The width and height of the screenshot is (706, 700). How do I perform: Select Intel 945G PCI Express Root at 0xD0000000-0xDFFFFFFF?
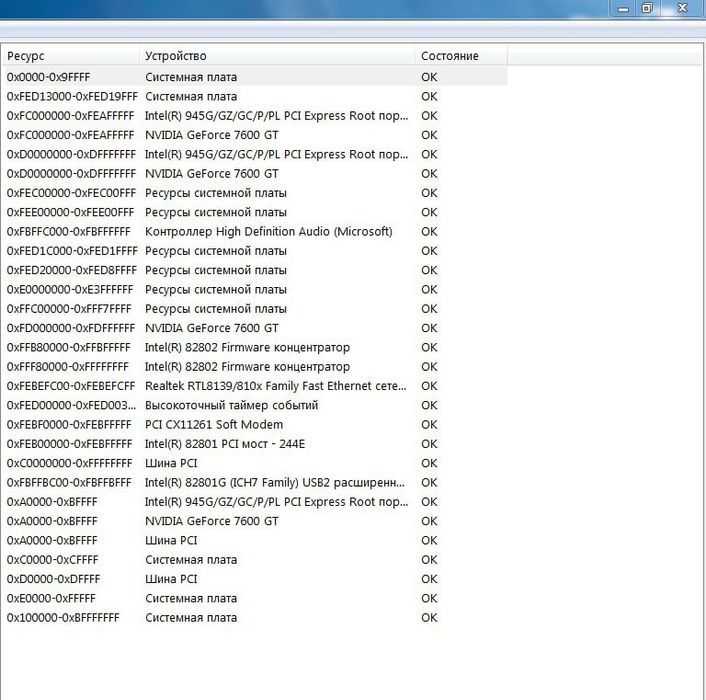pos(276,154)
